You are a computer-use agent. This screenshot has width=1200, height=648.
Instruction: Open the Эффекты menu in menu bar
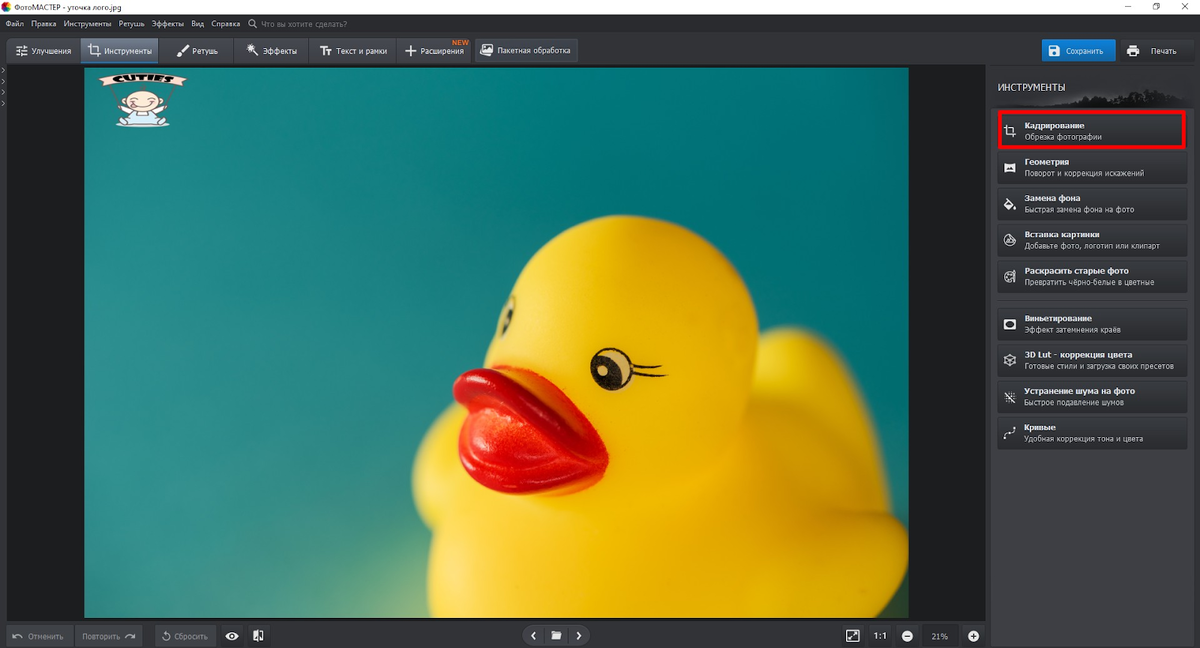click(x=168, y=23)
